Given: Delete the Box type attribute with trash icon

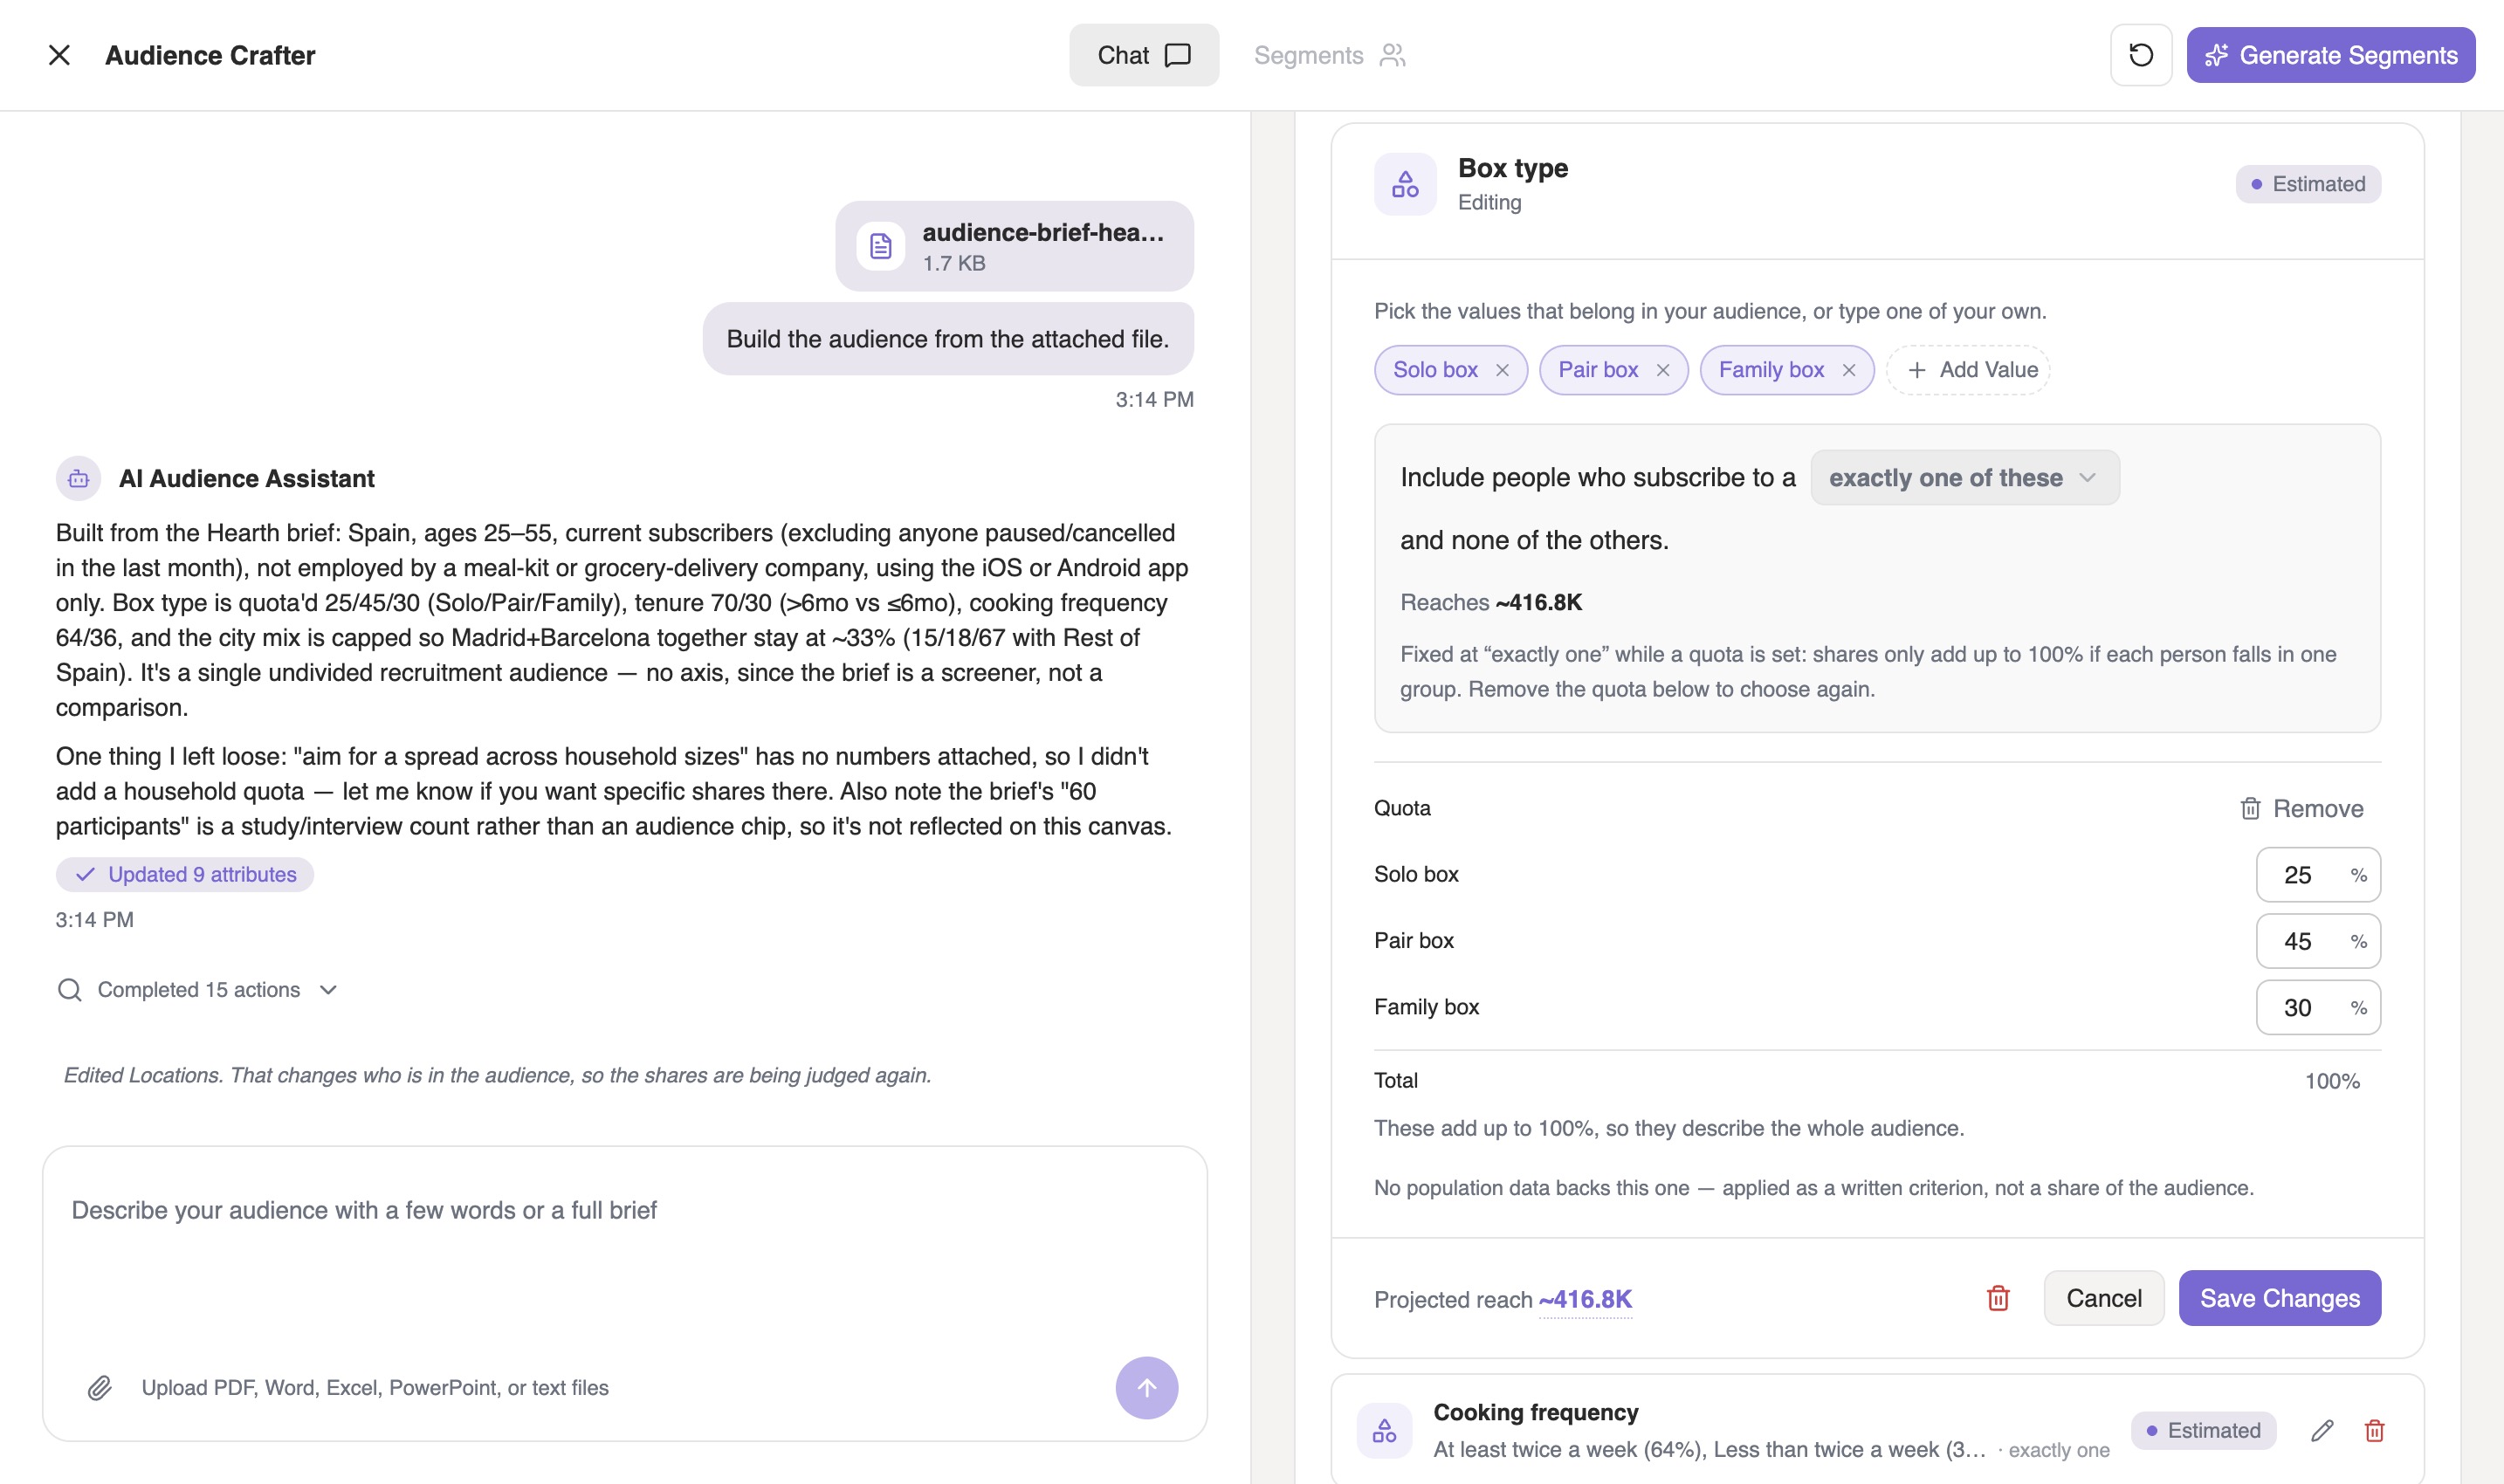Looking at the screenshot, I should [1997, 1299].
